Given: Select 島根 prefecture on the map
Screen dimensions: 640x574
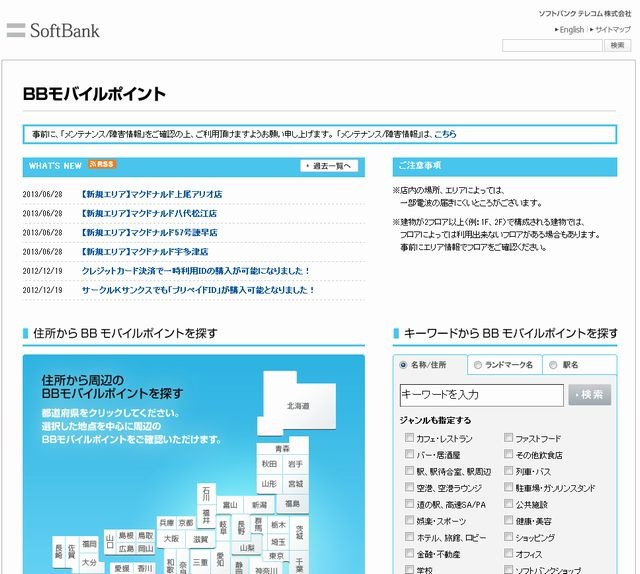Looking at the screenshot, I should (126, 535).
